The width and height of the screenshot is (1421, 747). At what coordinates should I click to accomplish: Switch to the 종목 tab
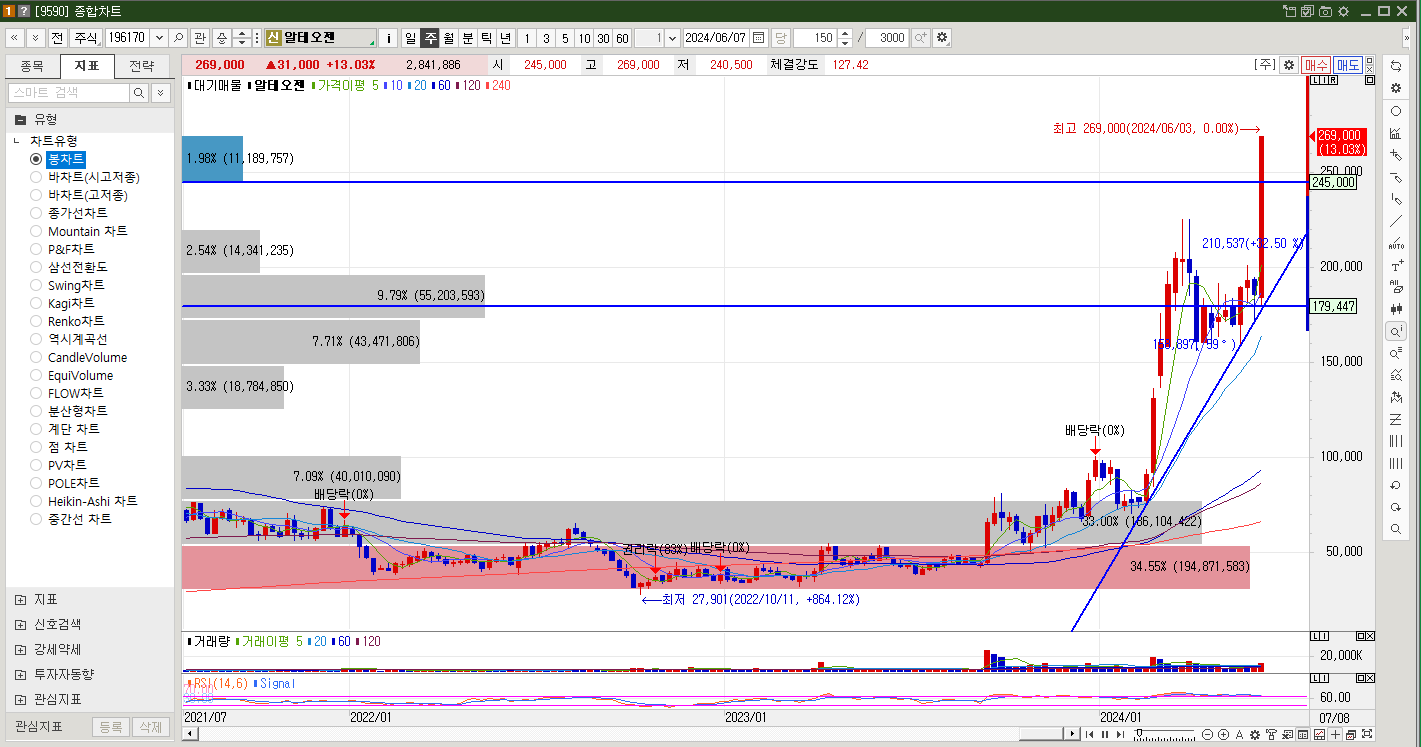click(32, 67)
